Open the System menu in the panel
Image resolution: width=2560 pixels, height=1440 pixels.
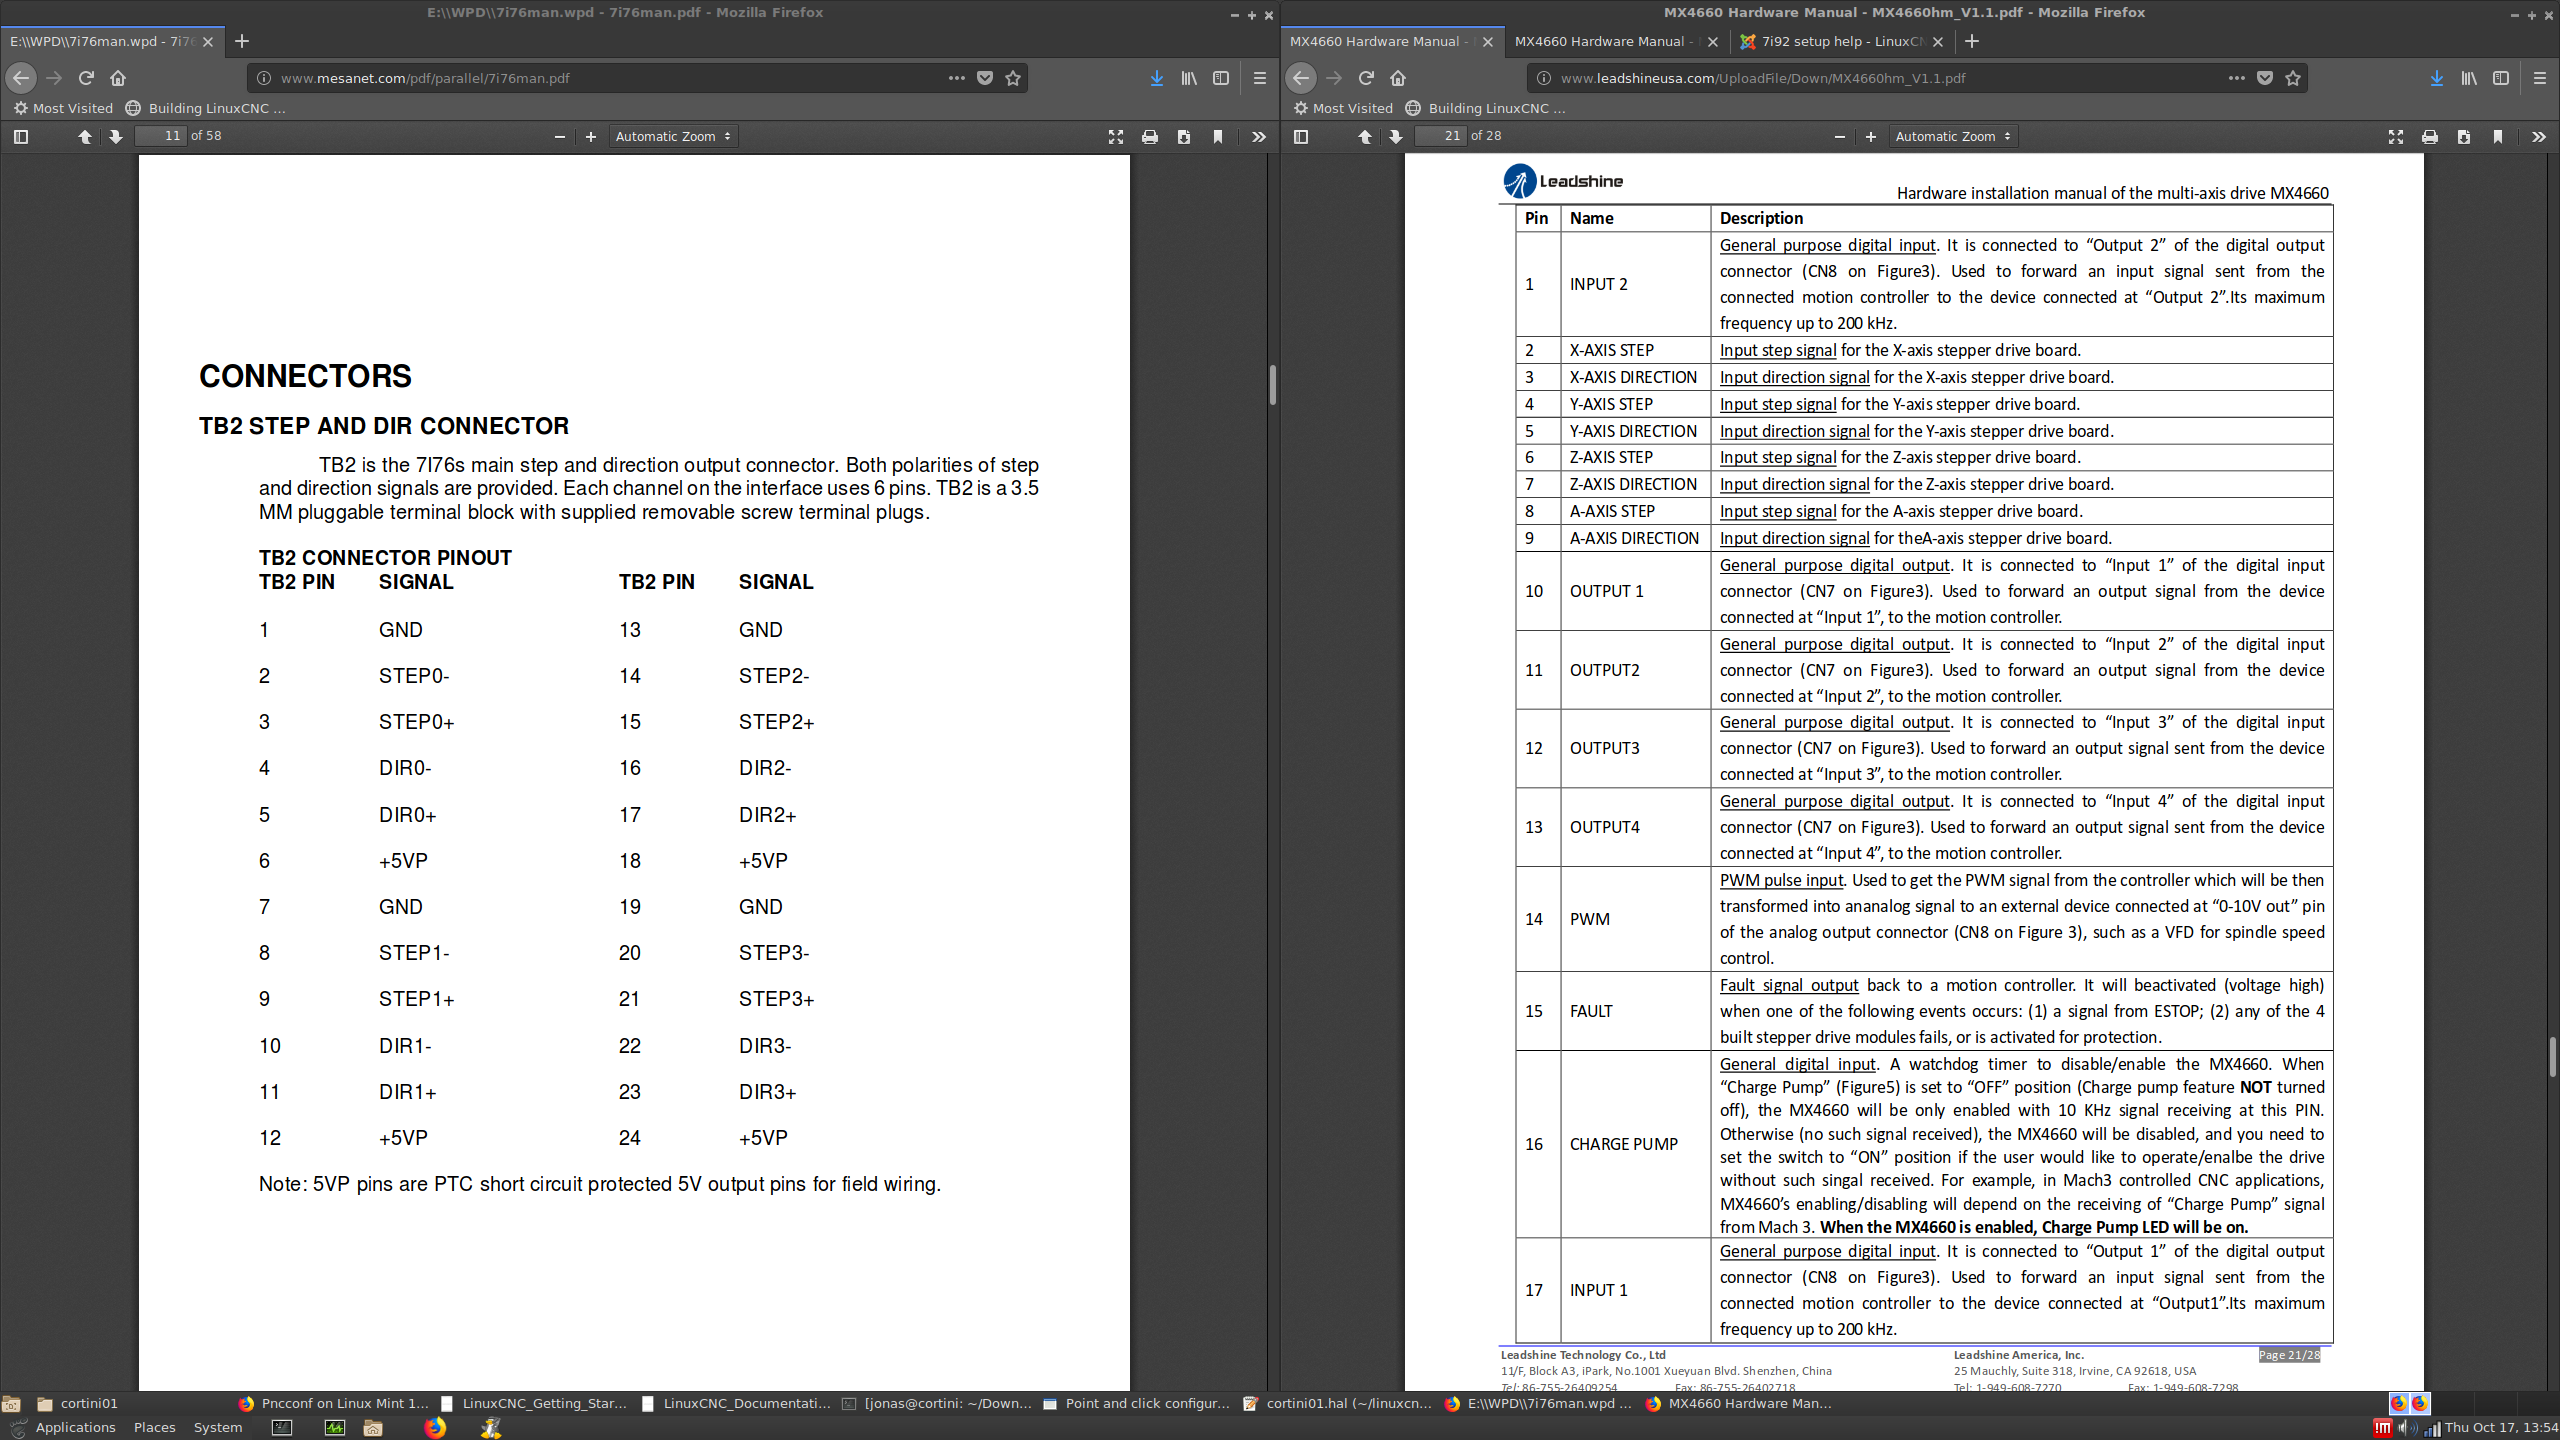click(x=218, y=1427)
